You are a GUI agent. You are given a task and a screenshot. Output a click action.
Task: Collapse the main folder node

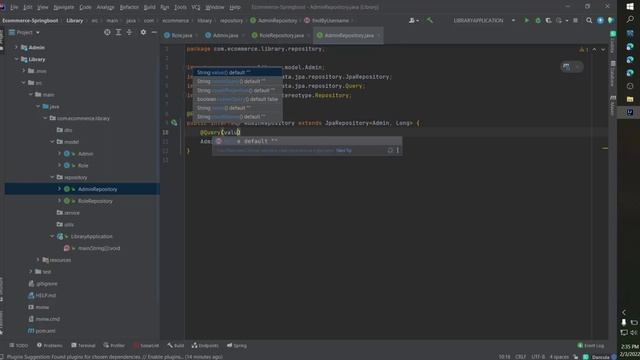pyautogui.click(x=31, y=95)
